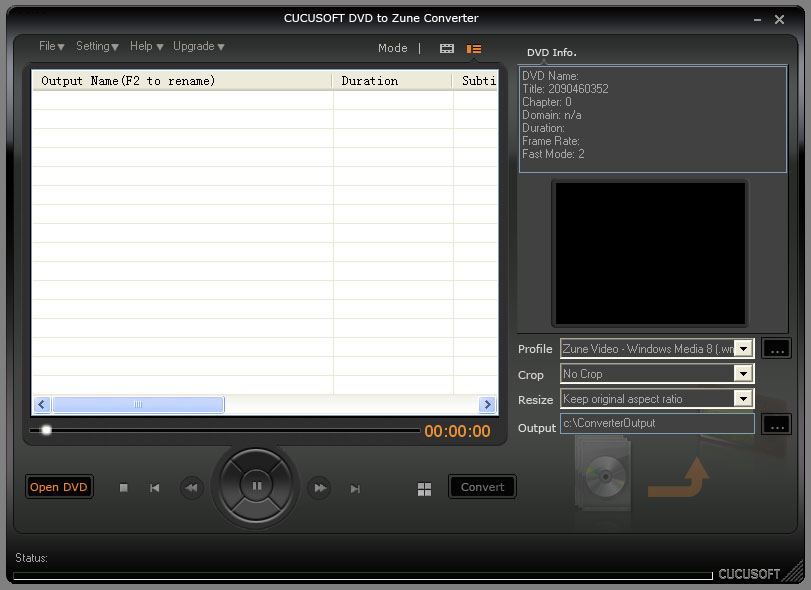This screenshot has width=811, height=590.
Task: Fast forward the video
Action: click(x=320, y=488)
